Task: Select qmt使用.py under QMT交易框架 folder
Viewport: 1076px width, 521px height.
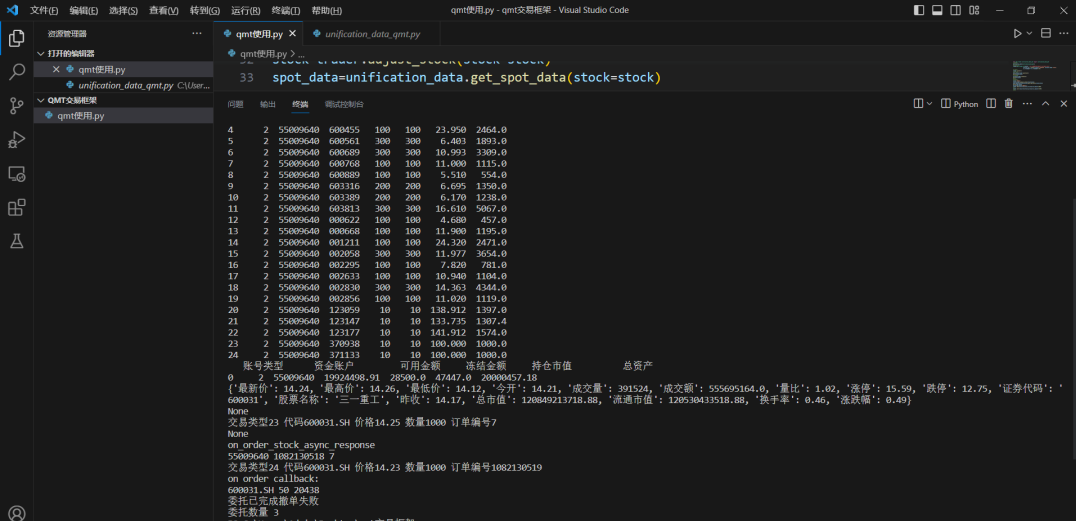Action: tap(124, 116)
